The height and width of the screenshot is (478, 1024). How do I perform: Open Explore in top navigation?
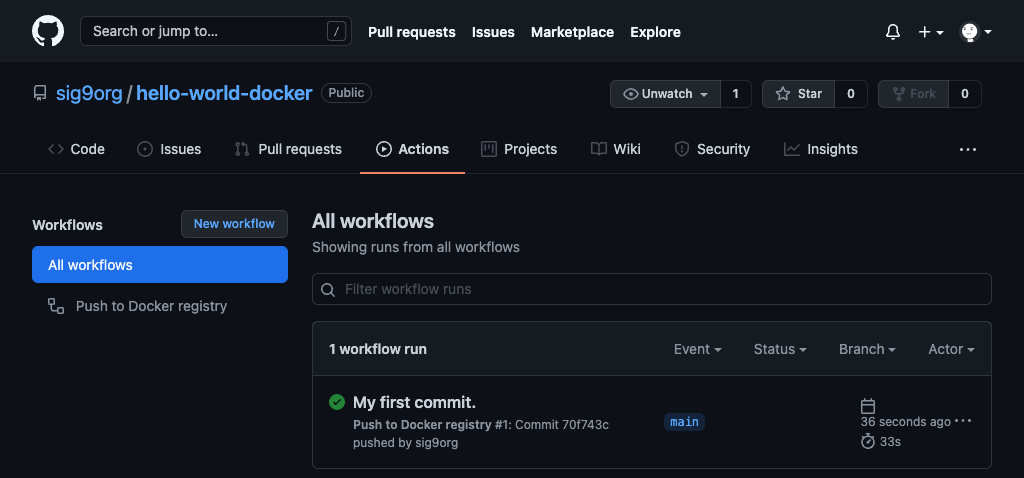tap(655, 31)
